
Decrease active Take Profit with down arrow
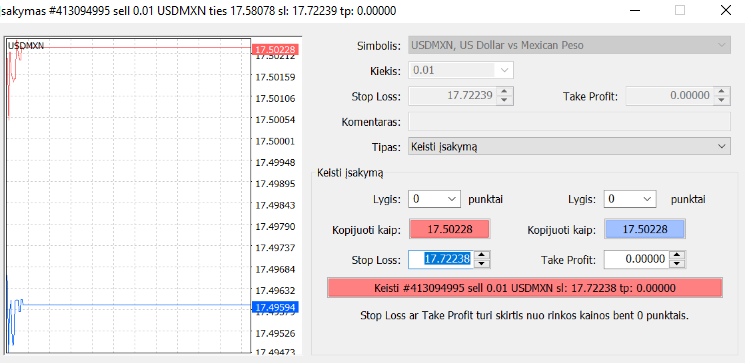coord(678,264)
